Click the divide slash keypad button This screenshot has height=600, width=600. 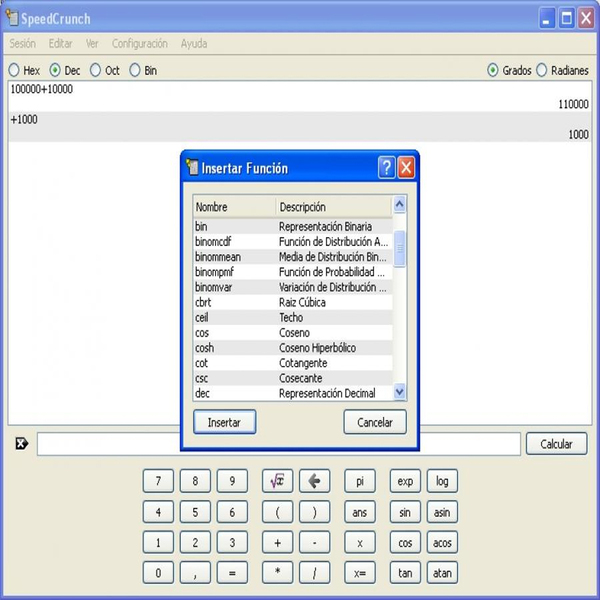point(314,572)
